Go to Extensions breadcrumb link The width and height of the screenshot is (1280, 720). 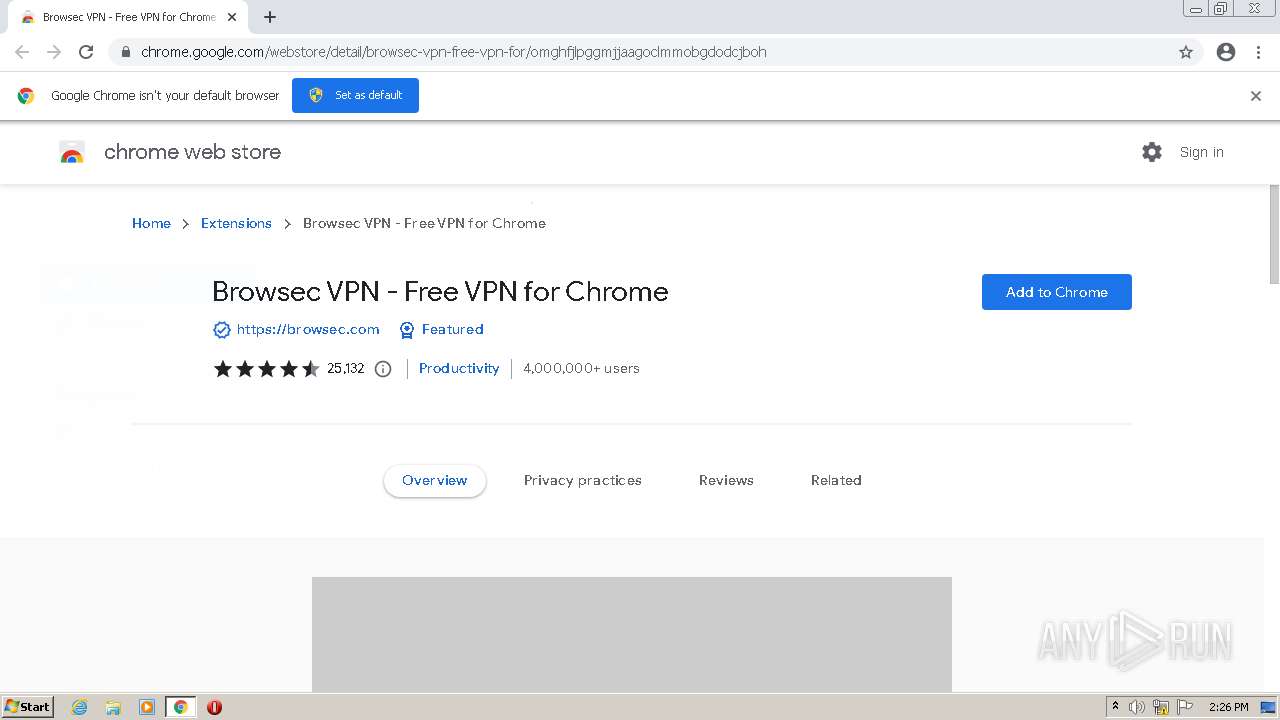(x=236, y=223)
